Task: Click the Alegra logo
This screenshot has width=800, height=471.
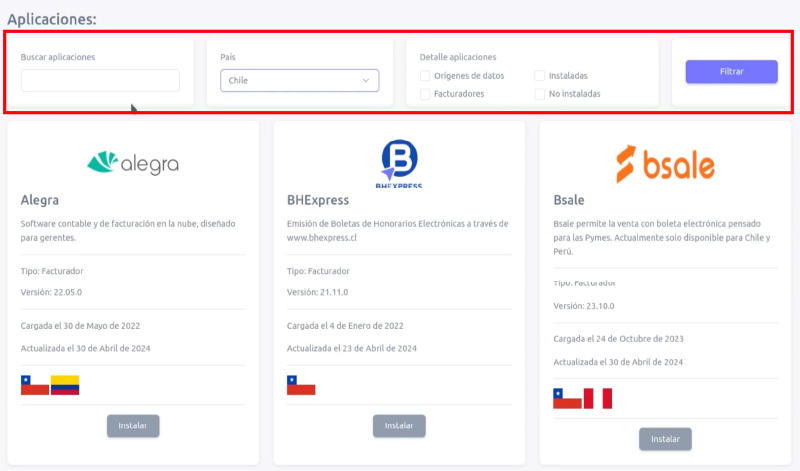Action: [x=133, y=163]
